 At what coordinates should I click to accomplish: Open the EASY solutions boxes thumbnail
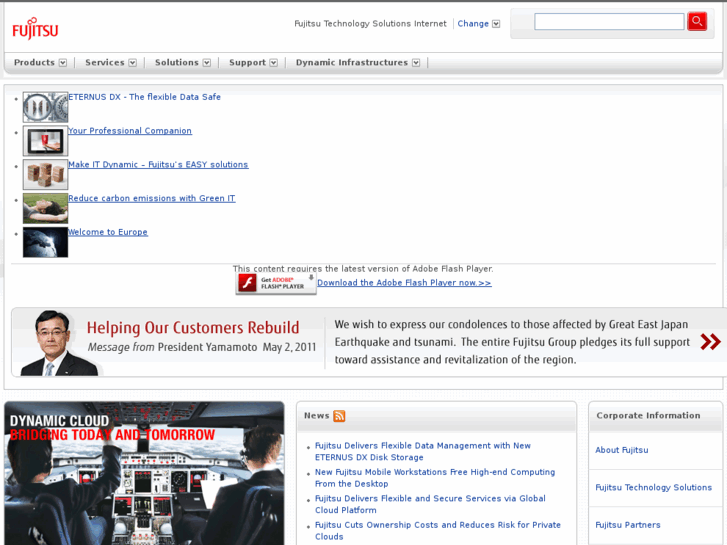45,174
